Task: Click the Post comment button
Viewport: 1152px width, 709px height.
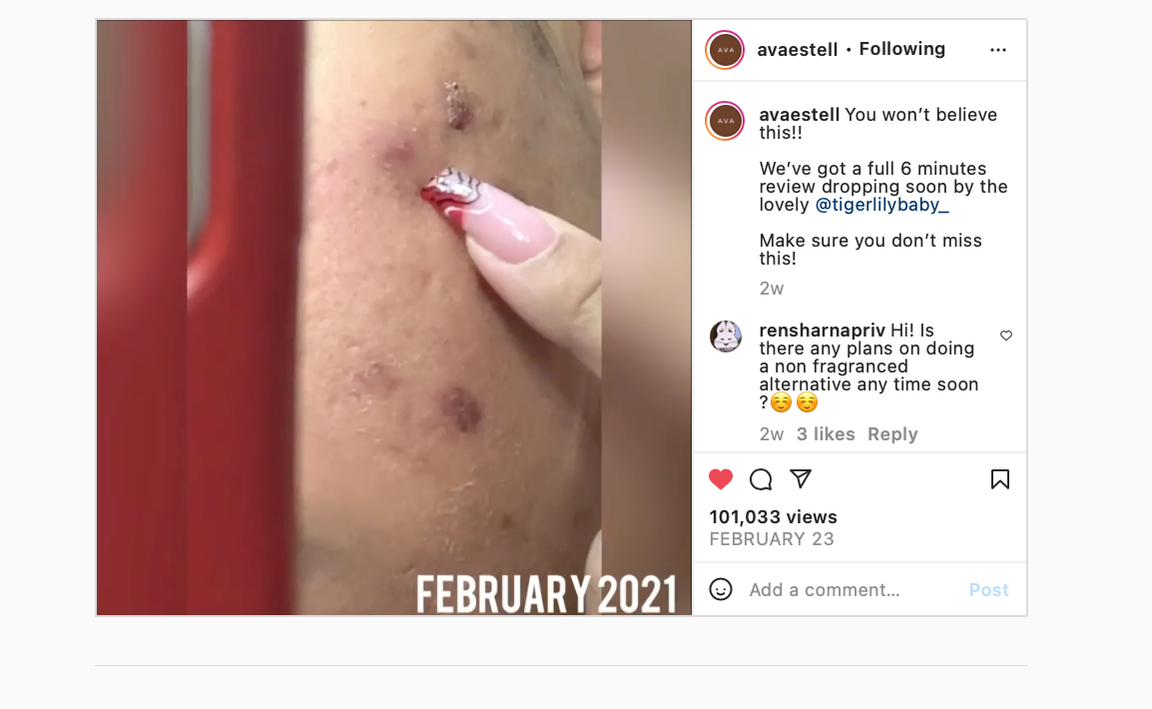Action: click(988, 590)
